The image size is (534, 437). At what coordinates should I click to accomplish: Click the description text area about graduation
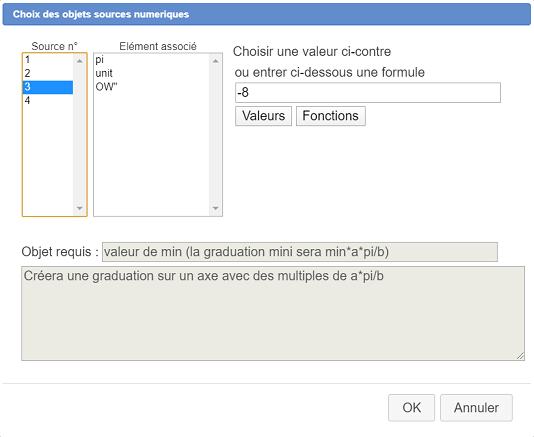[x=273, y=313]
